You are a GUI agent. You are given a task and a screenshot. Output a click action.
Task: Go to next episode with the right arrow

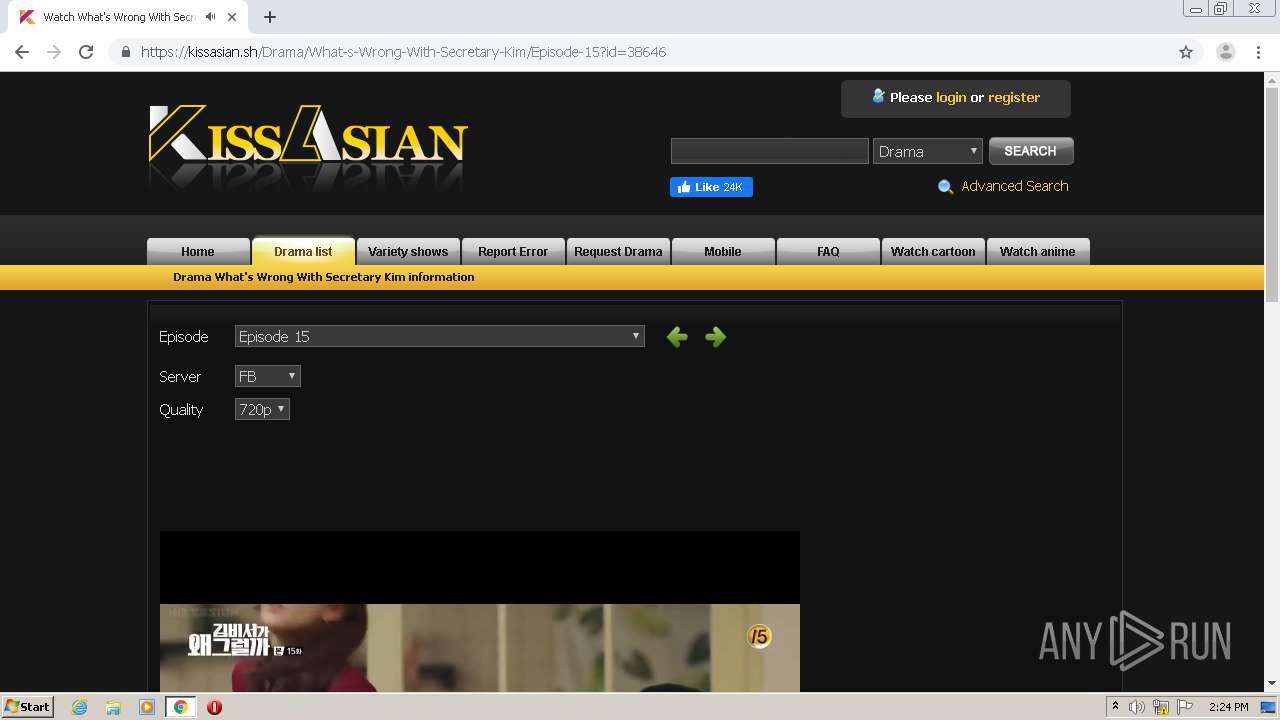[x=715, y=337]
